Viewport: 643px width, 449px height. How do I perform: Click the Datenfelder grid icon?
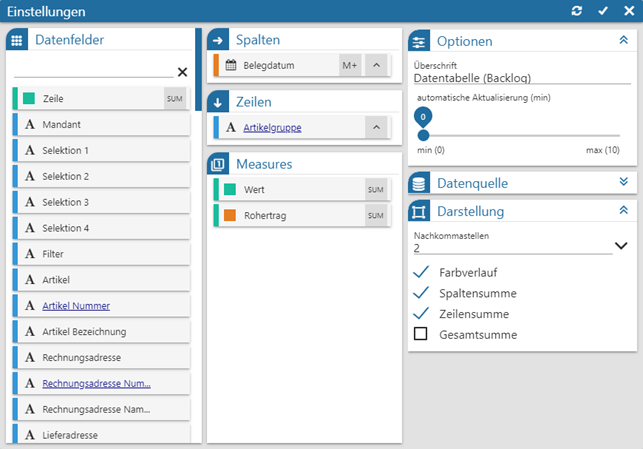point(17,40)
